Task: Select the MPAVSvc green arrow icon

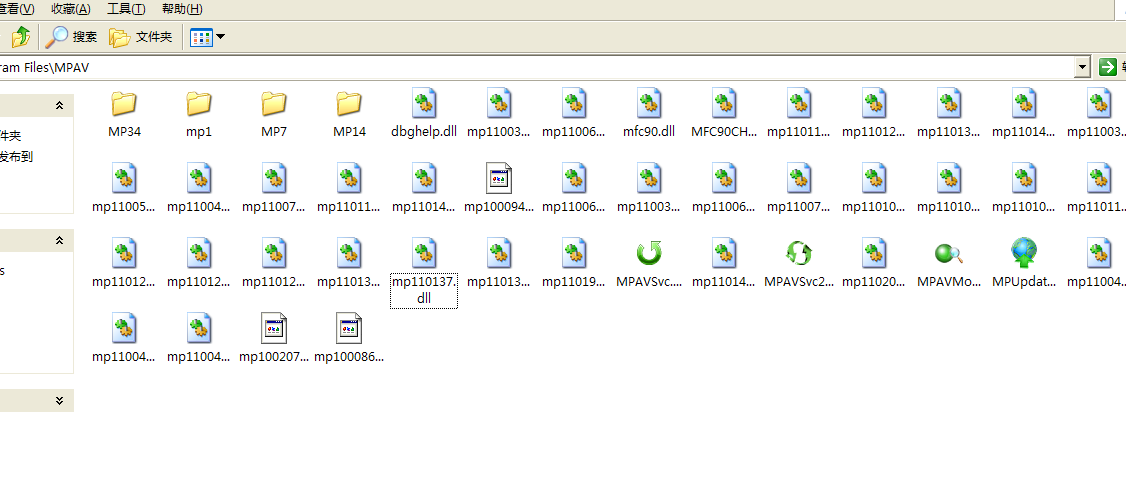Action: tap(649, 254)
